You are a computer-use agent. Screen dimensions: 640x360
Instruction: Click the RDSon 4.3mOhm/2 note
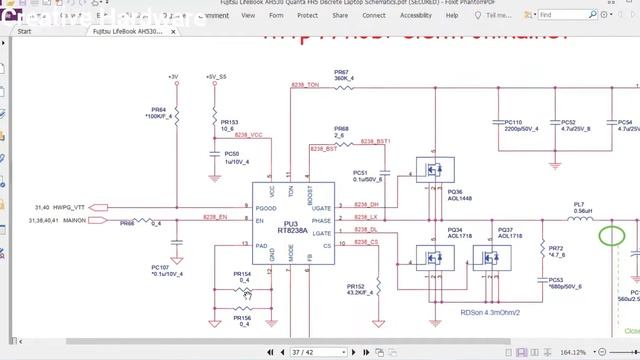490,313
